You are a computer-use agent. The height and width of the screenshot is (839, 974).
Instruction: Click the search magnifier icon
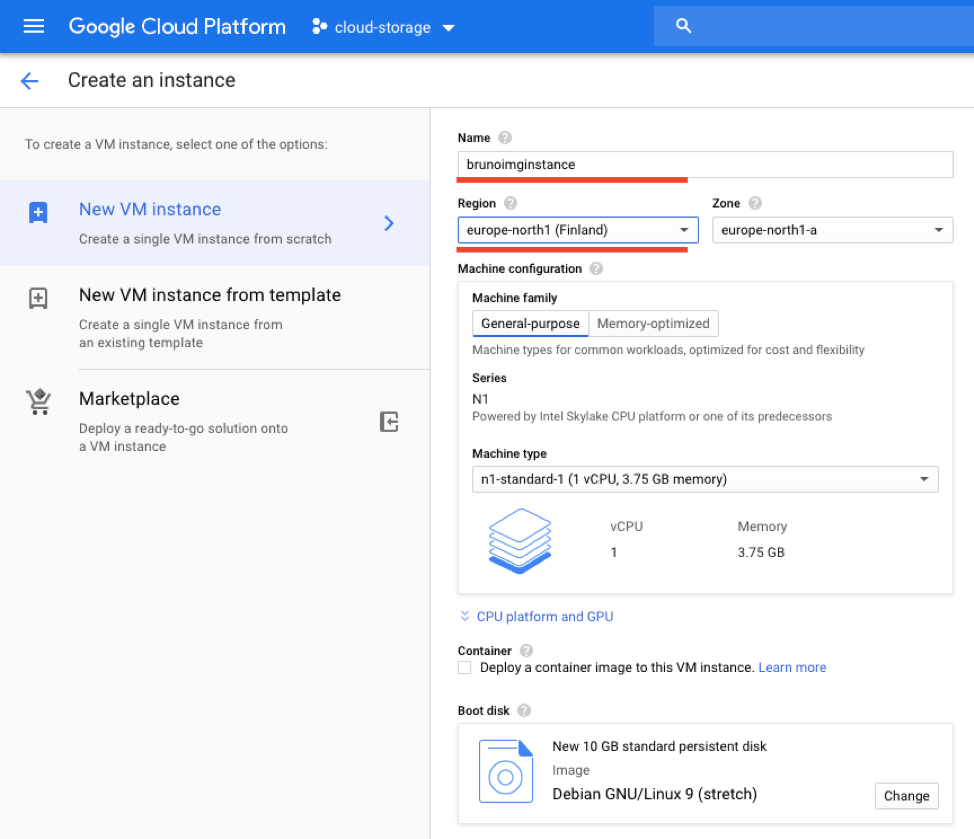(x=684, y=27)
